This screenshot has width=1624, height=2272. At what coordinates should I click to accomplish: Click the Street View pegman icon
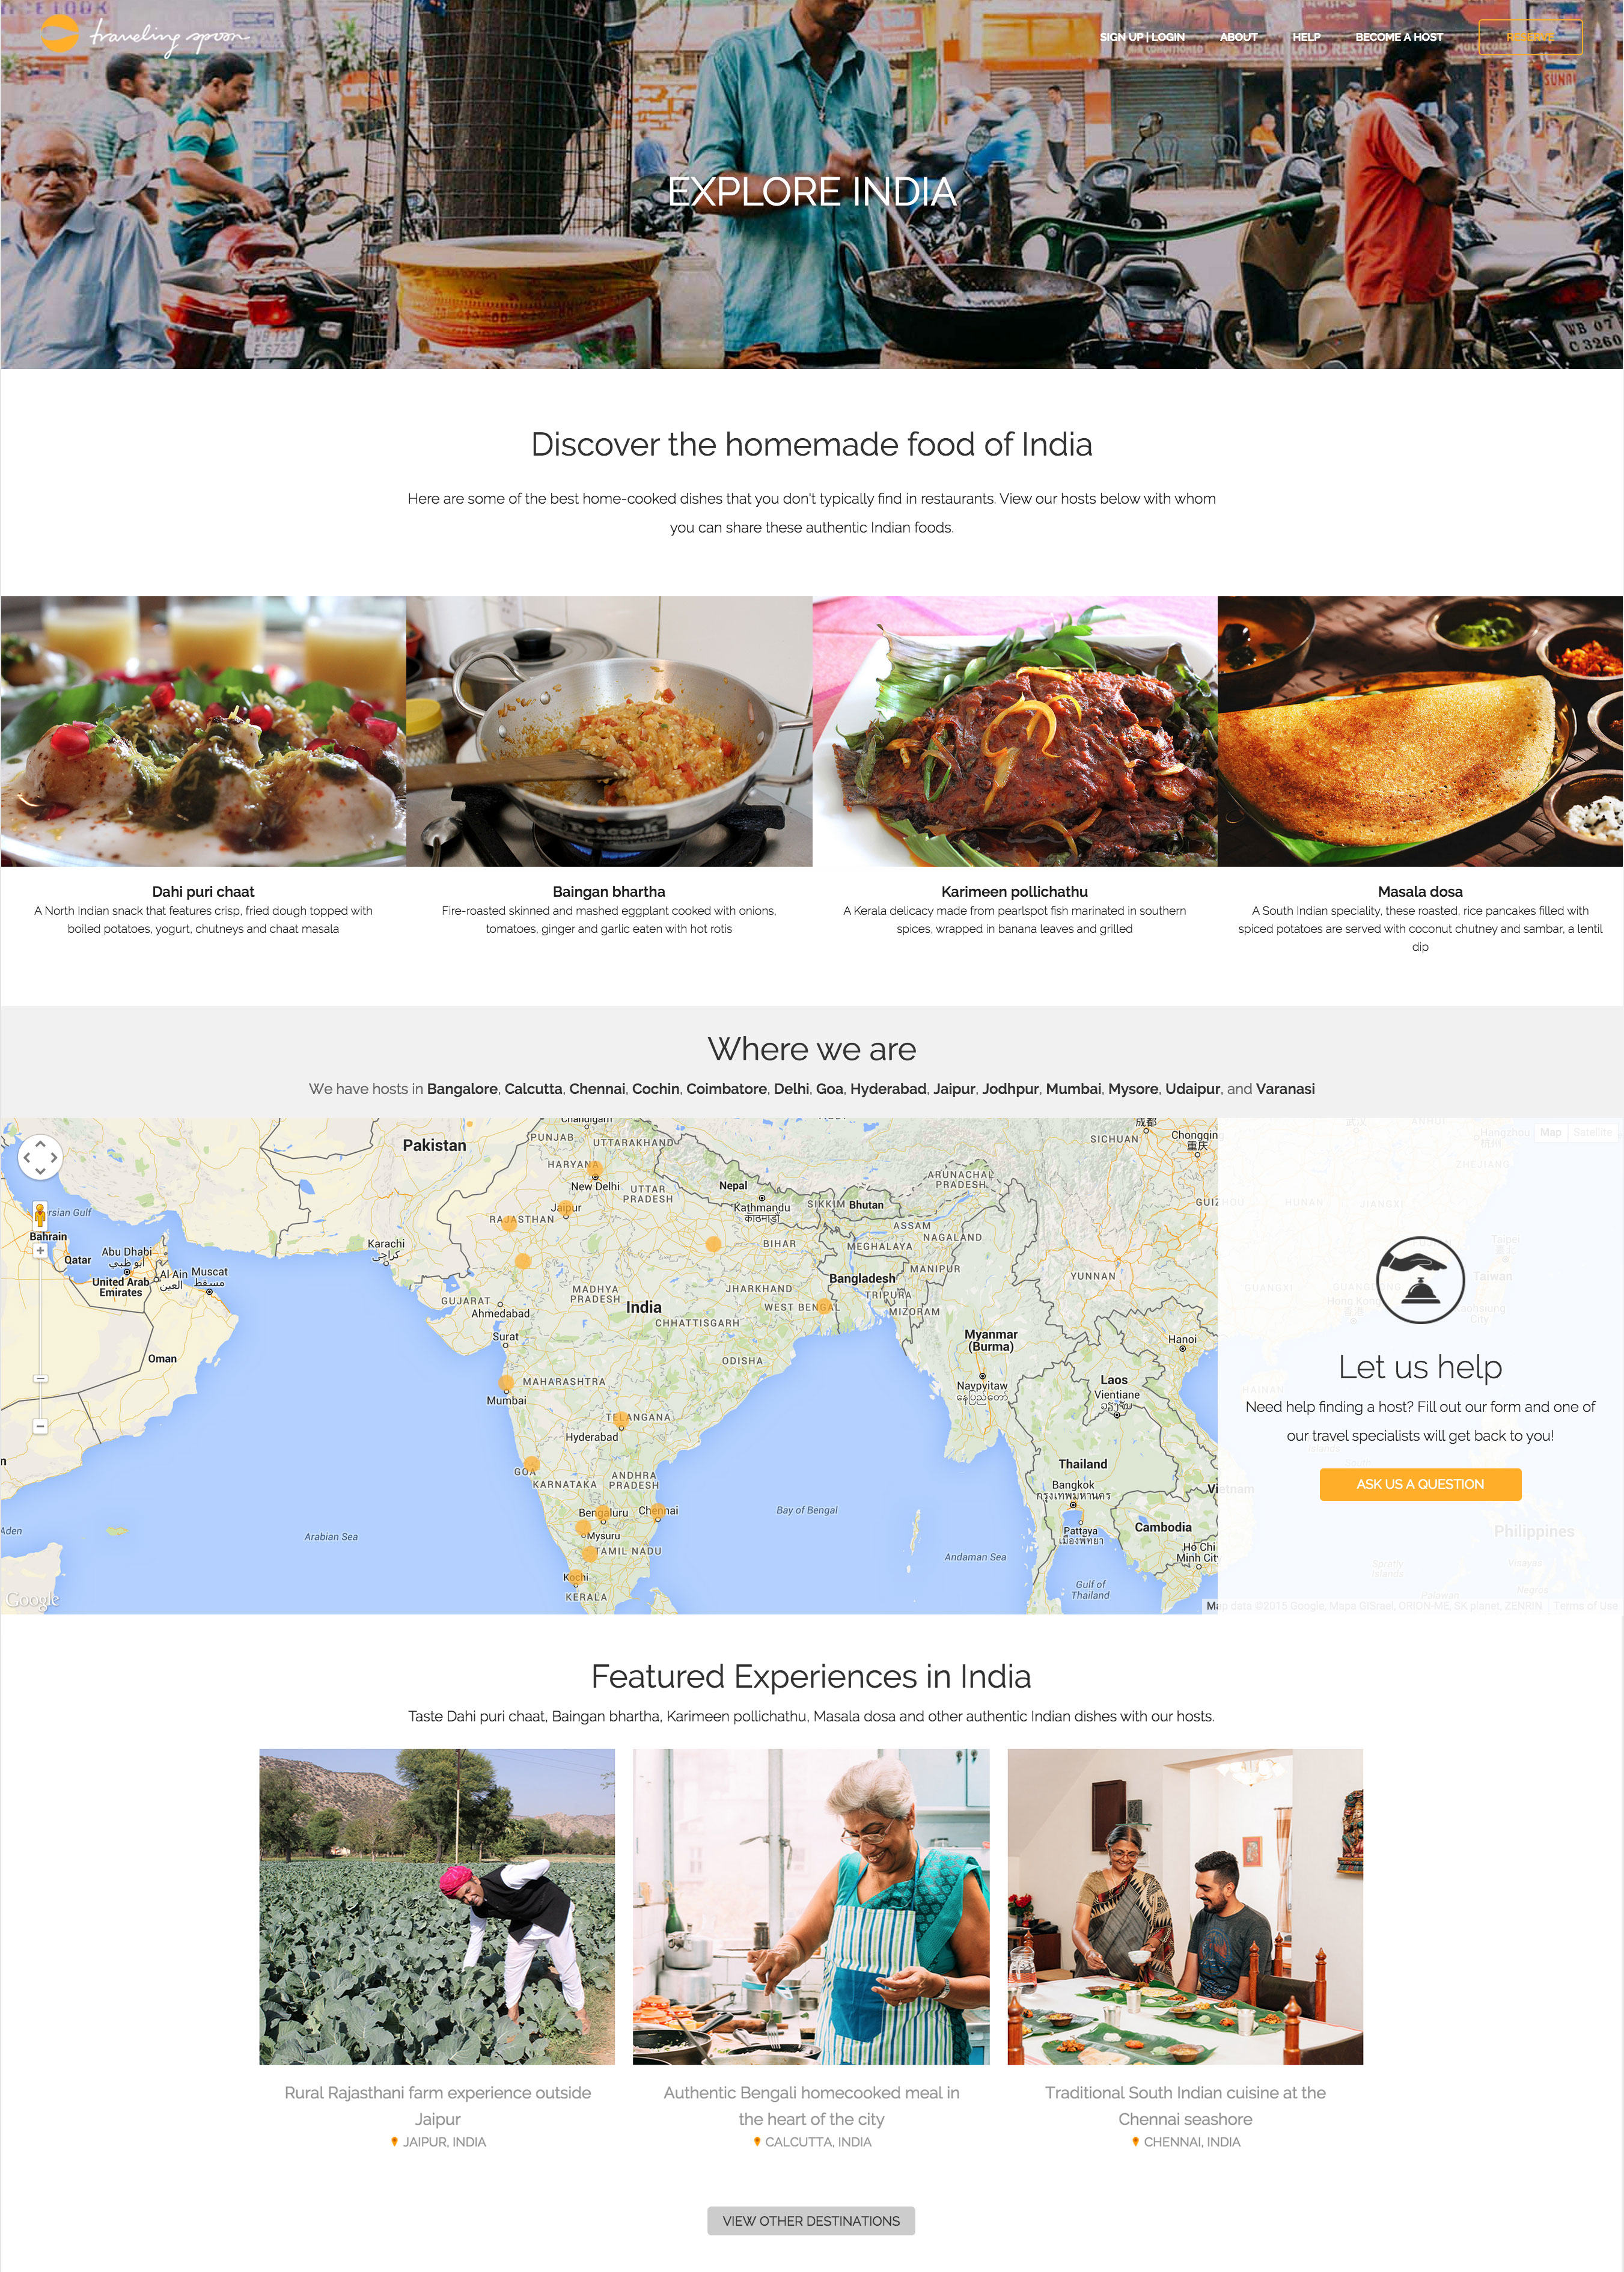pos(40,1214)
